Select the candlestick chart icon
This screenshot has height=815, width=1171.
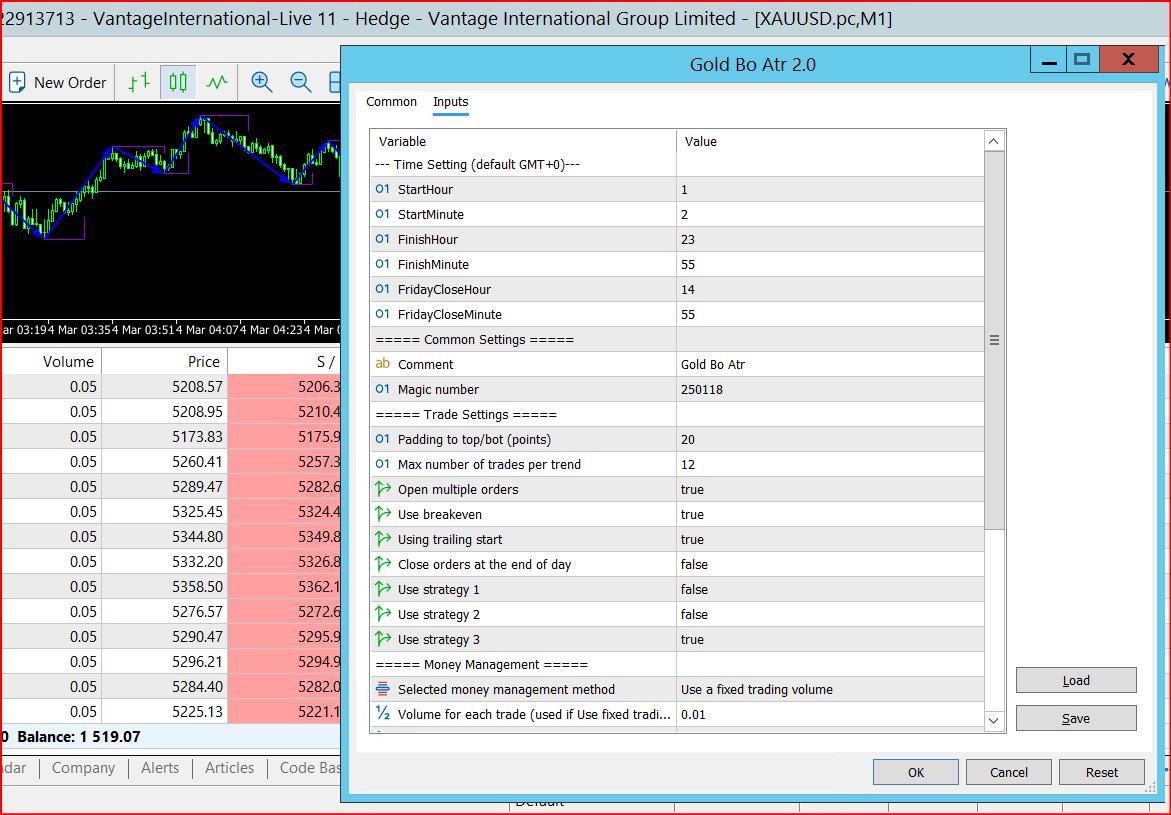(178, 83)
